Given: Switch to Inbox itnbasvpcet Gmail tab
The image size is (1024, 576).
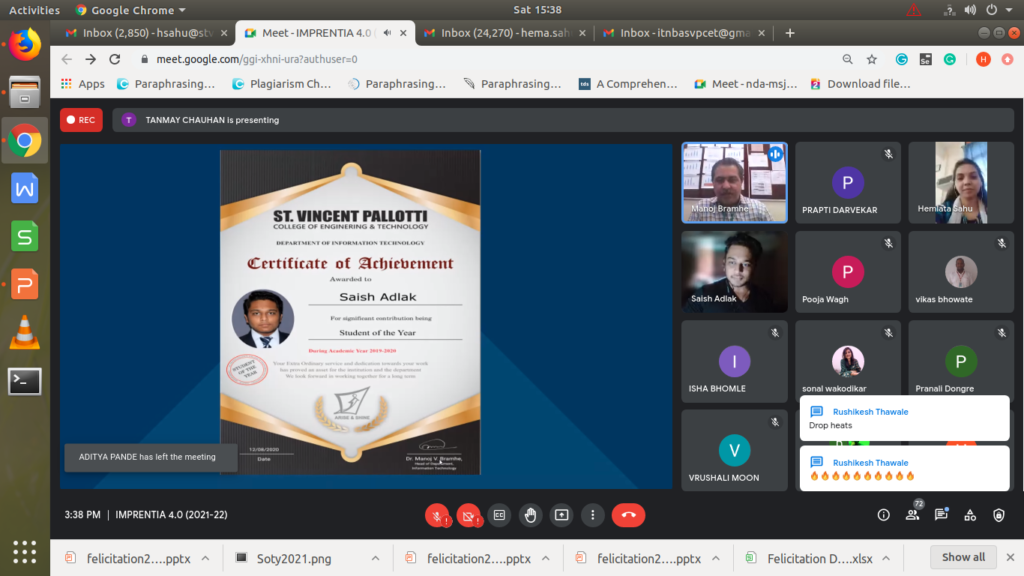Looking at the screenshot, I should click(684, 33).
